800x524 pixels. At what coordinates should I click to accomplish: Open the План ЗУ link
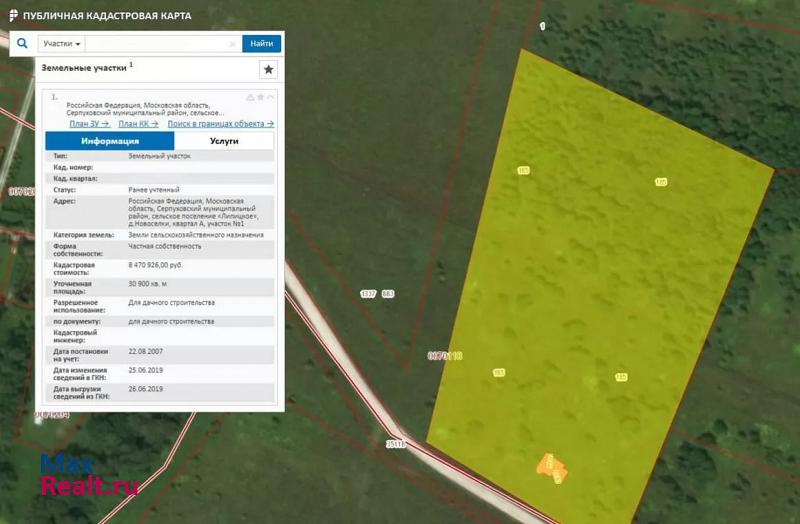click(89, 124)
